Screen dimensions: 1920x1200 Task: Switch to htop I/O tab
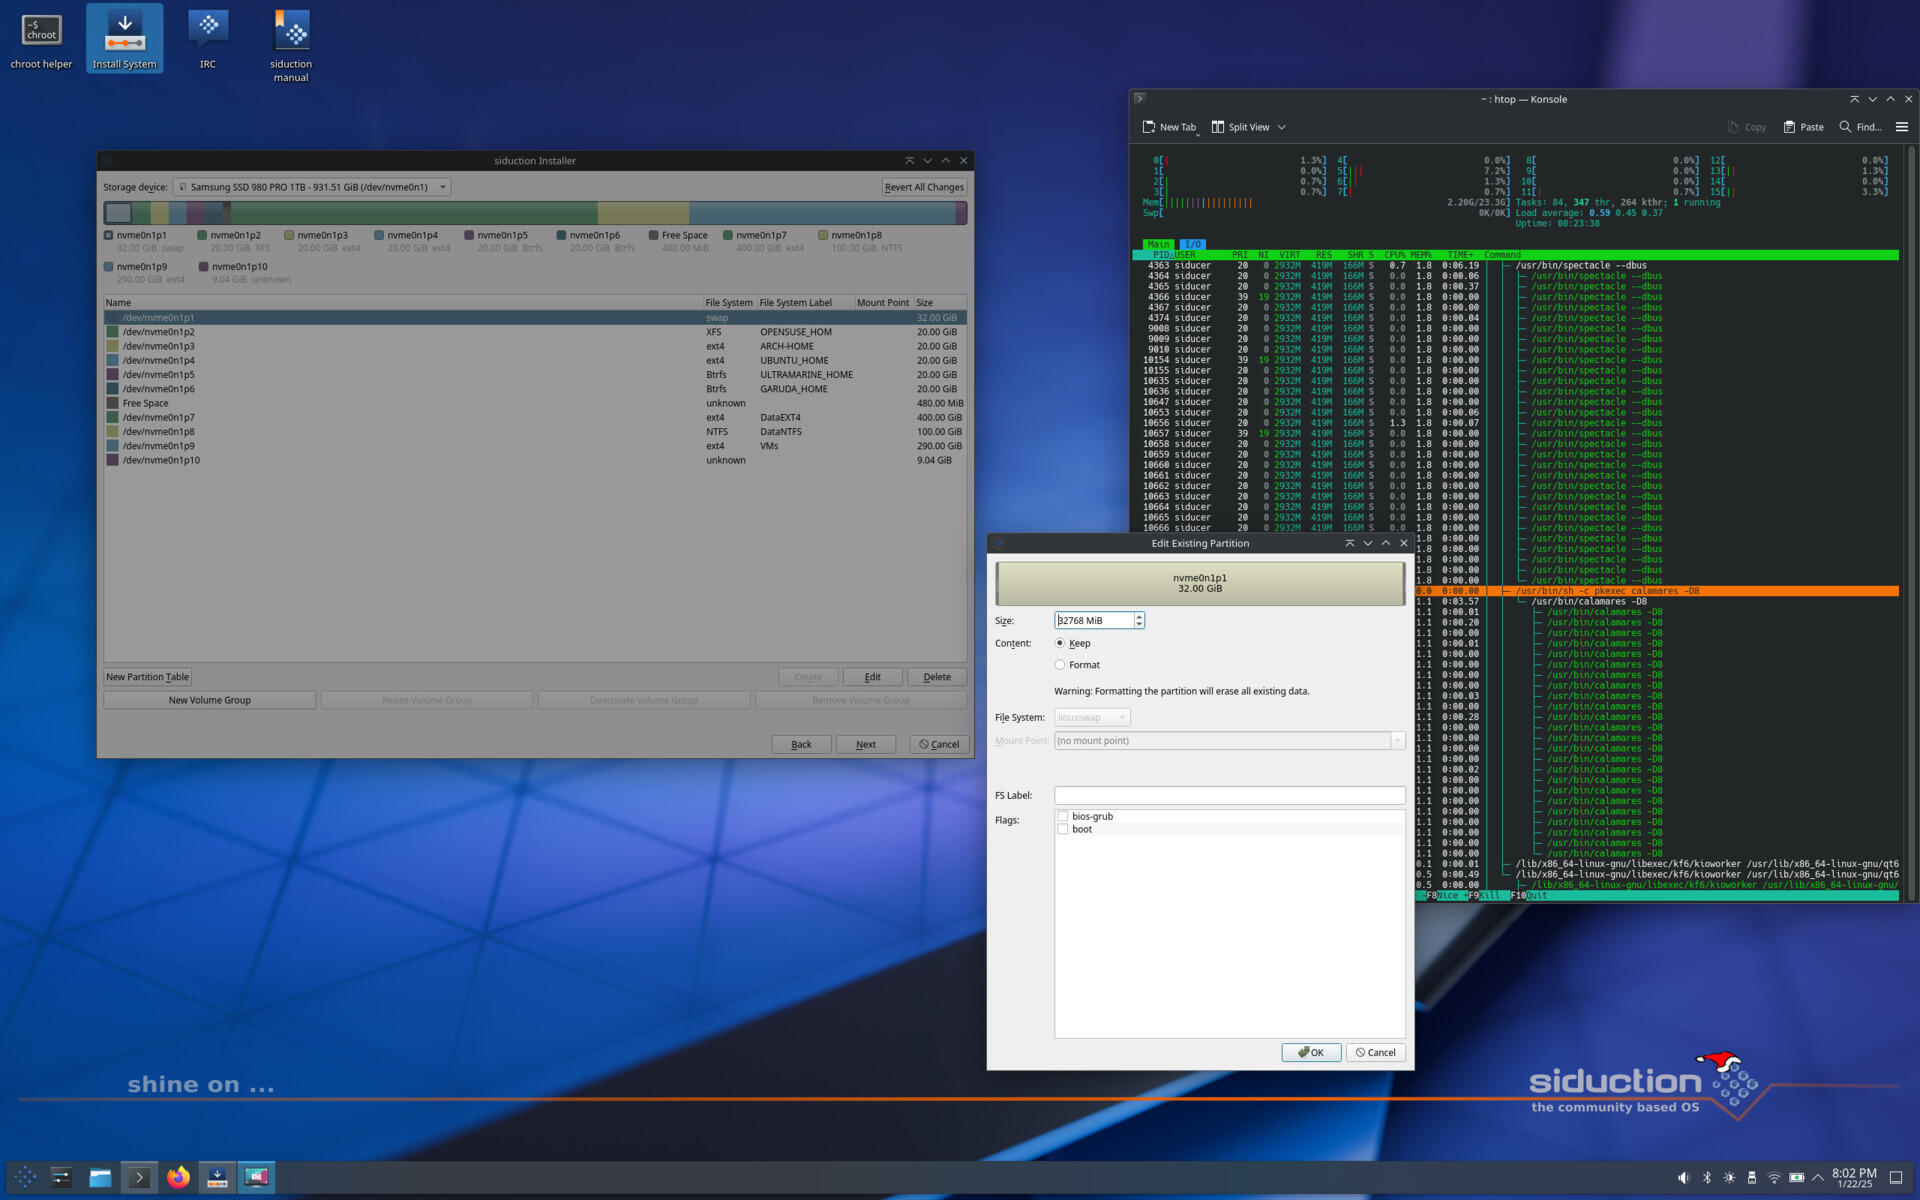1193,244
